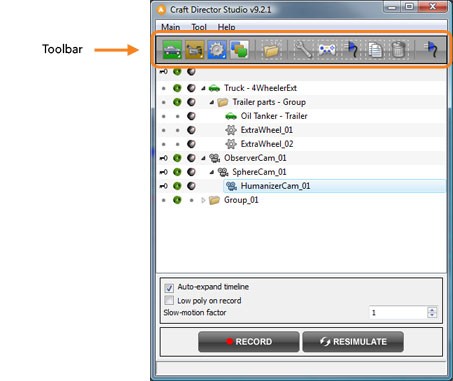Check the Low poly on record checkbox

click(x=169, y=300)
